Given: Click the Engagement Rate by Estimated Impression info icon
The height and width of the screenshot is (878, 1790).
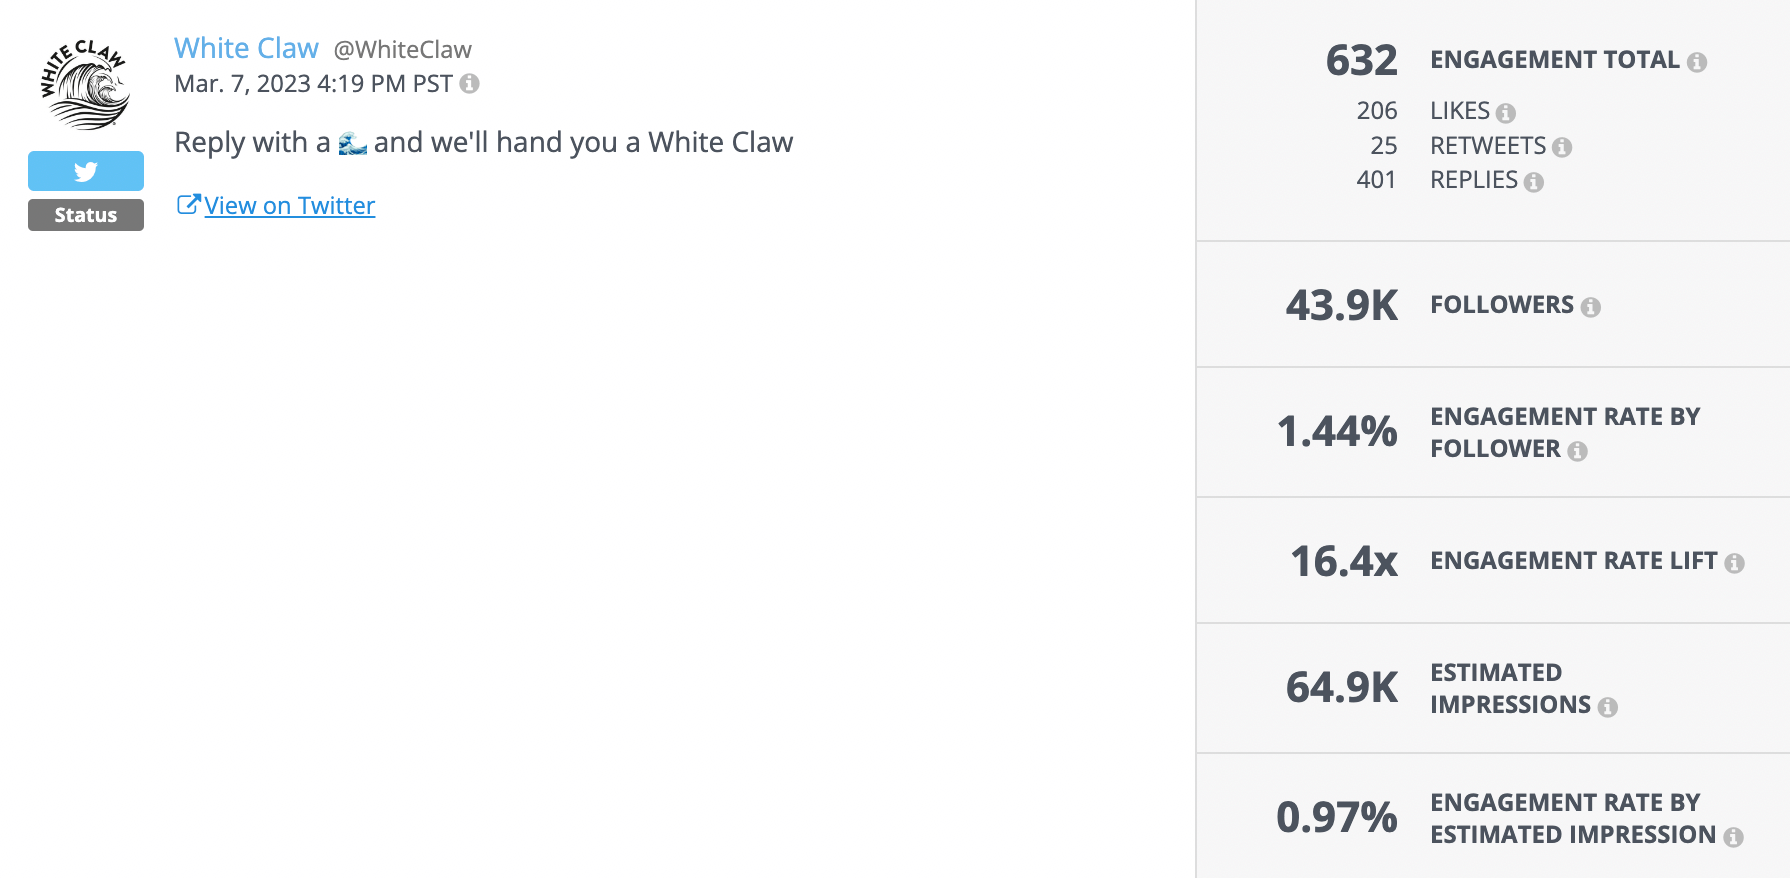Looking at the screenshot, I should pyautogui.click(x=1732, y=836).
